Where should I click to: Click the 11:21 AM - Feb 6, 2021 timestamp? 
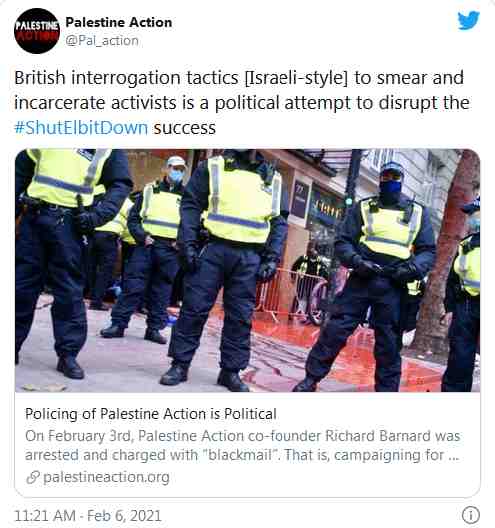(x=88, y=516)
